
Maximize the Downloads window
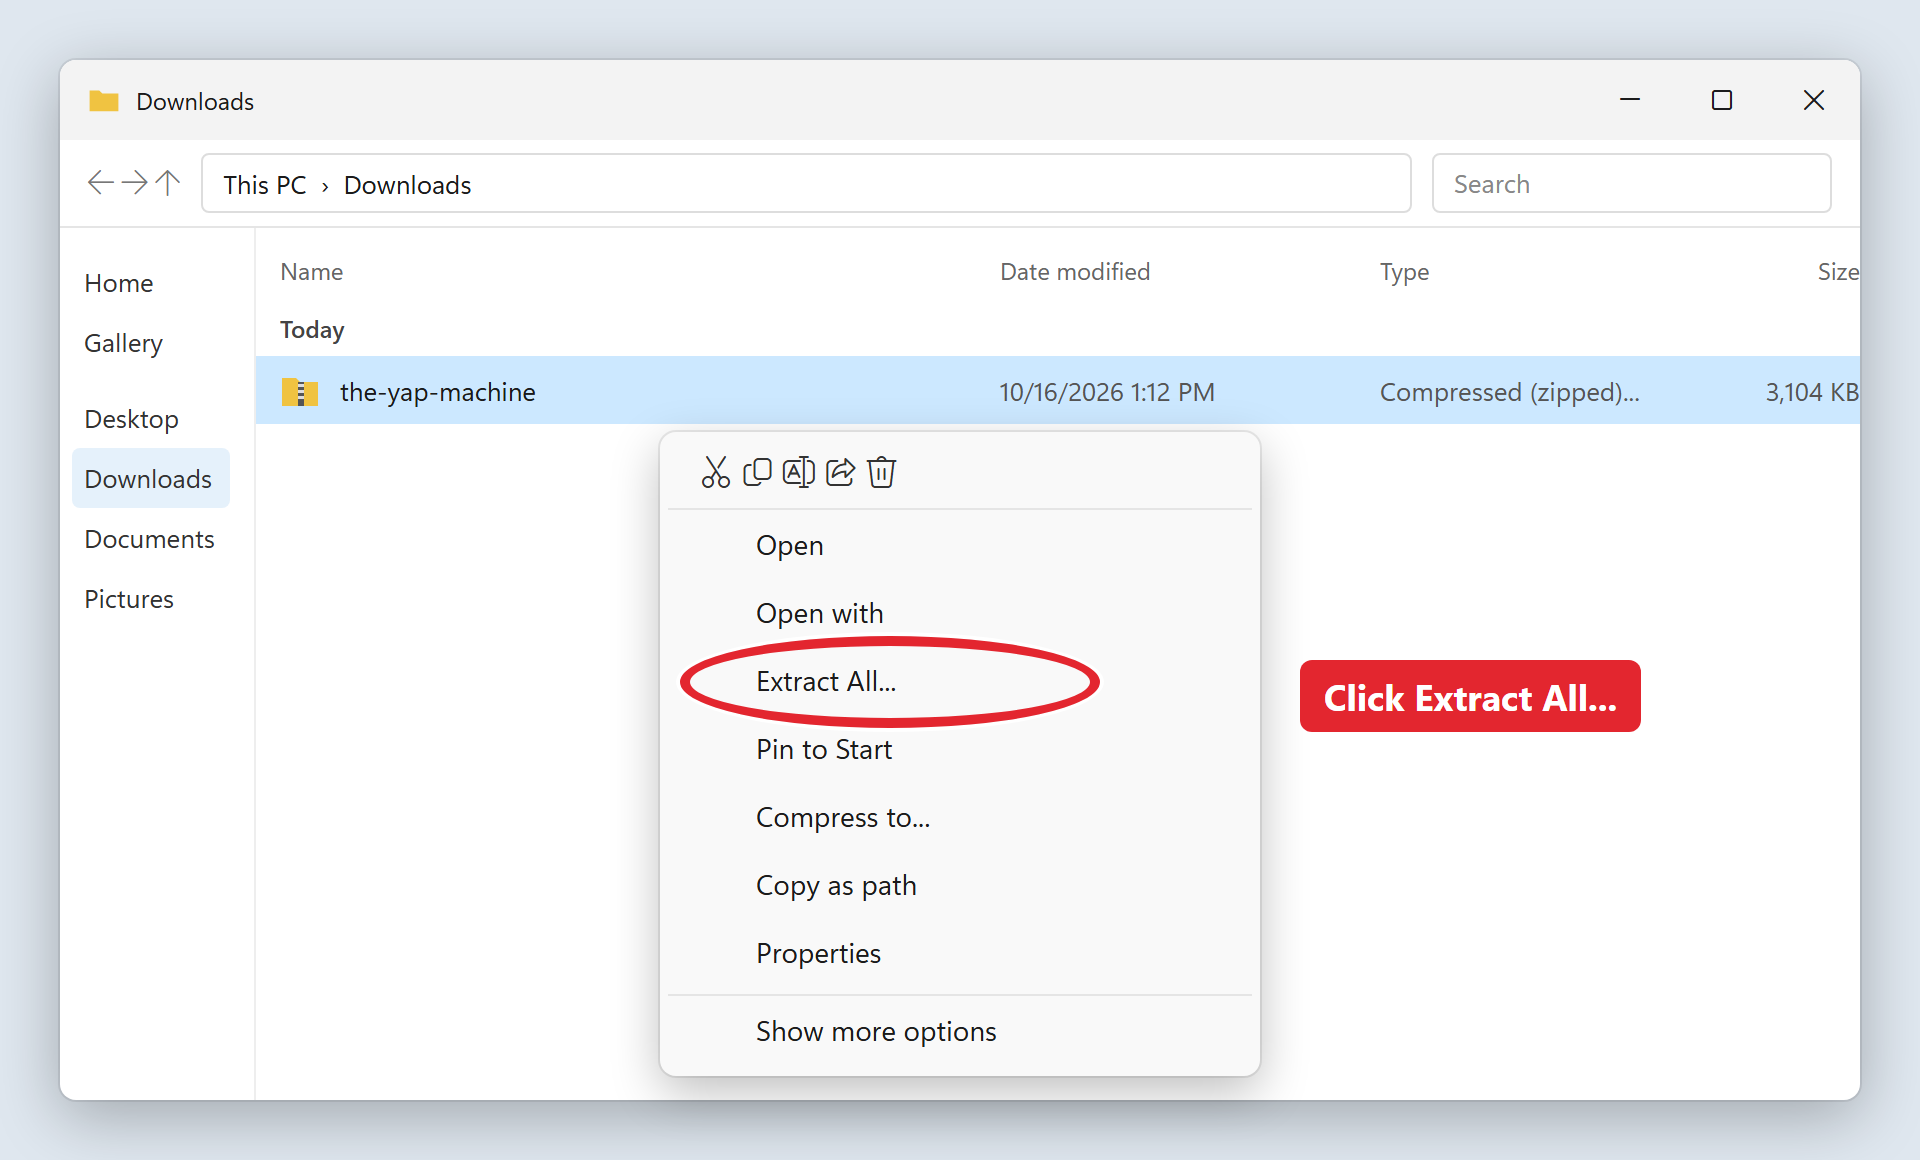[1722, 100]
